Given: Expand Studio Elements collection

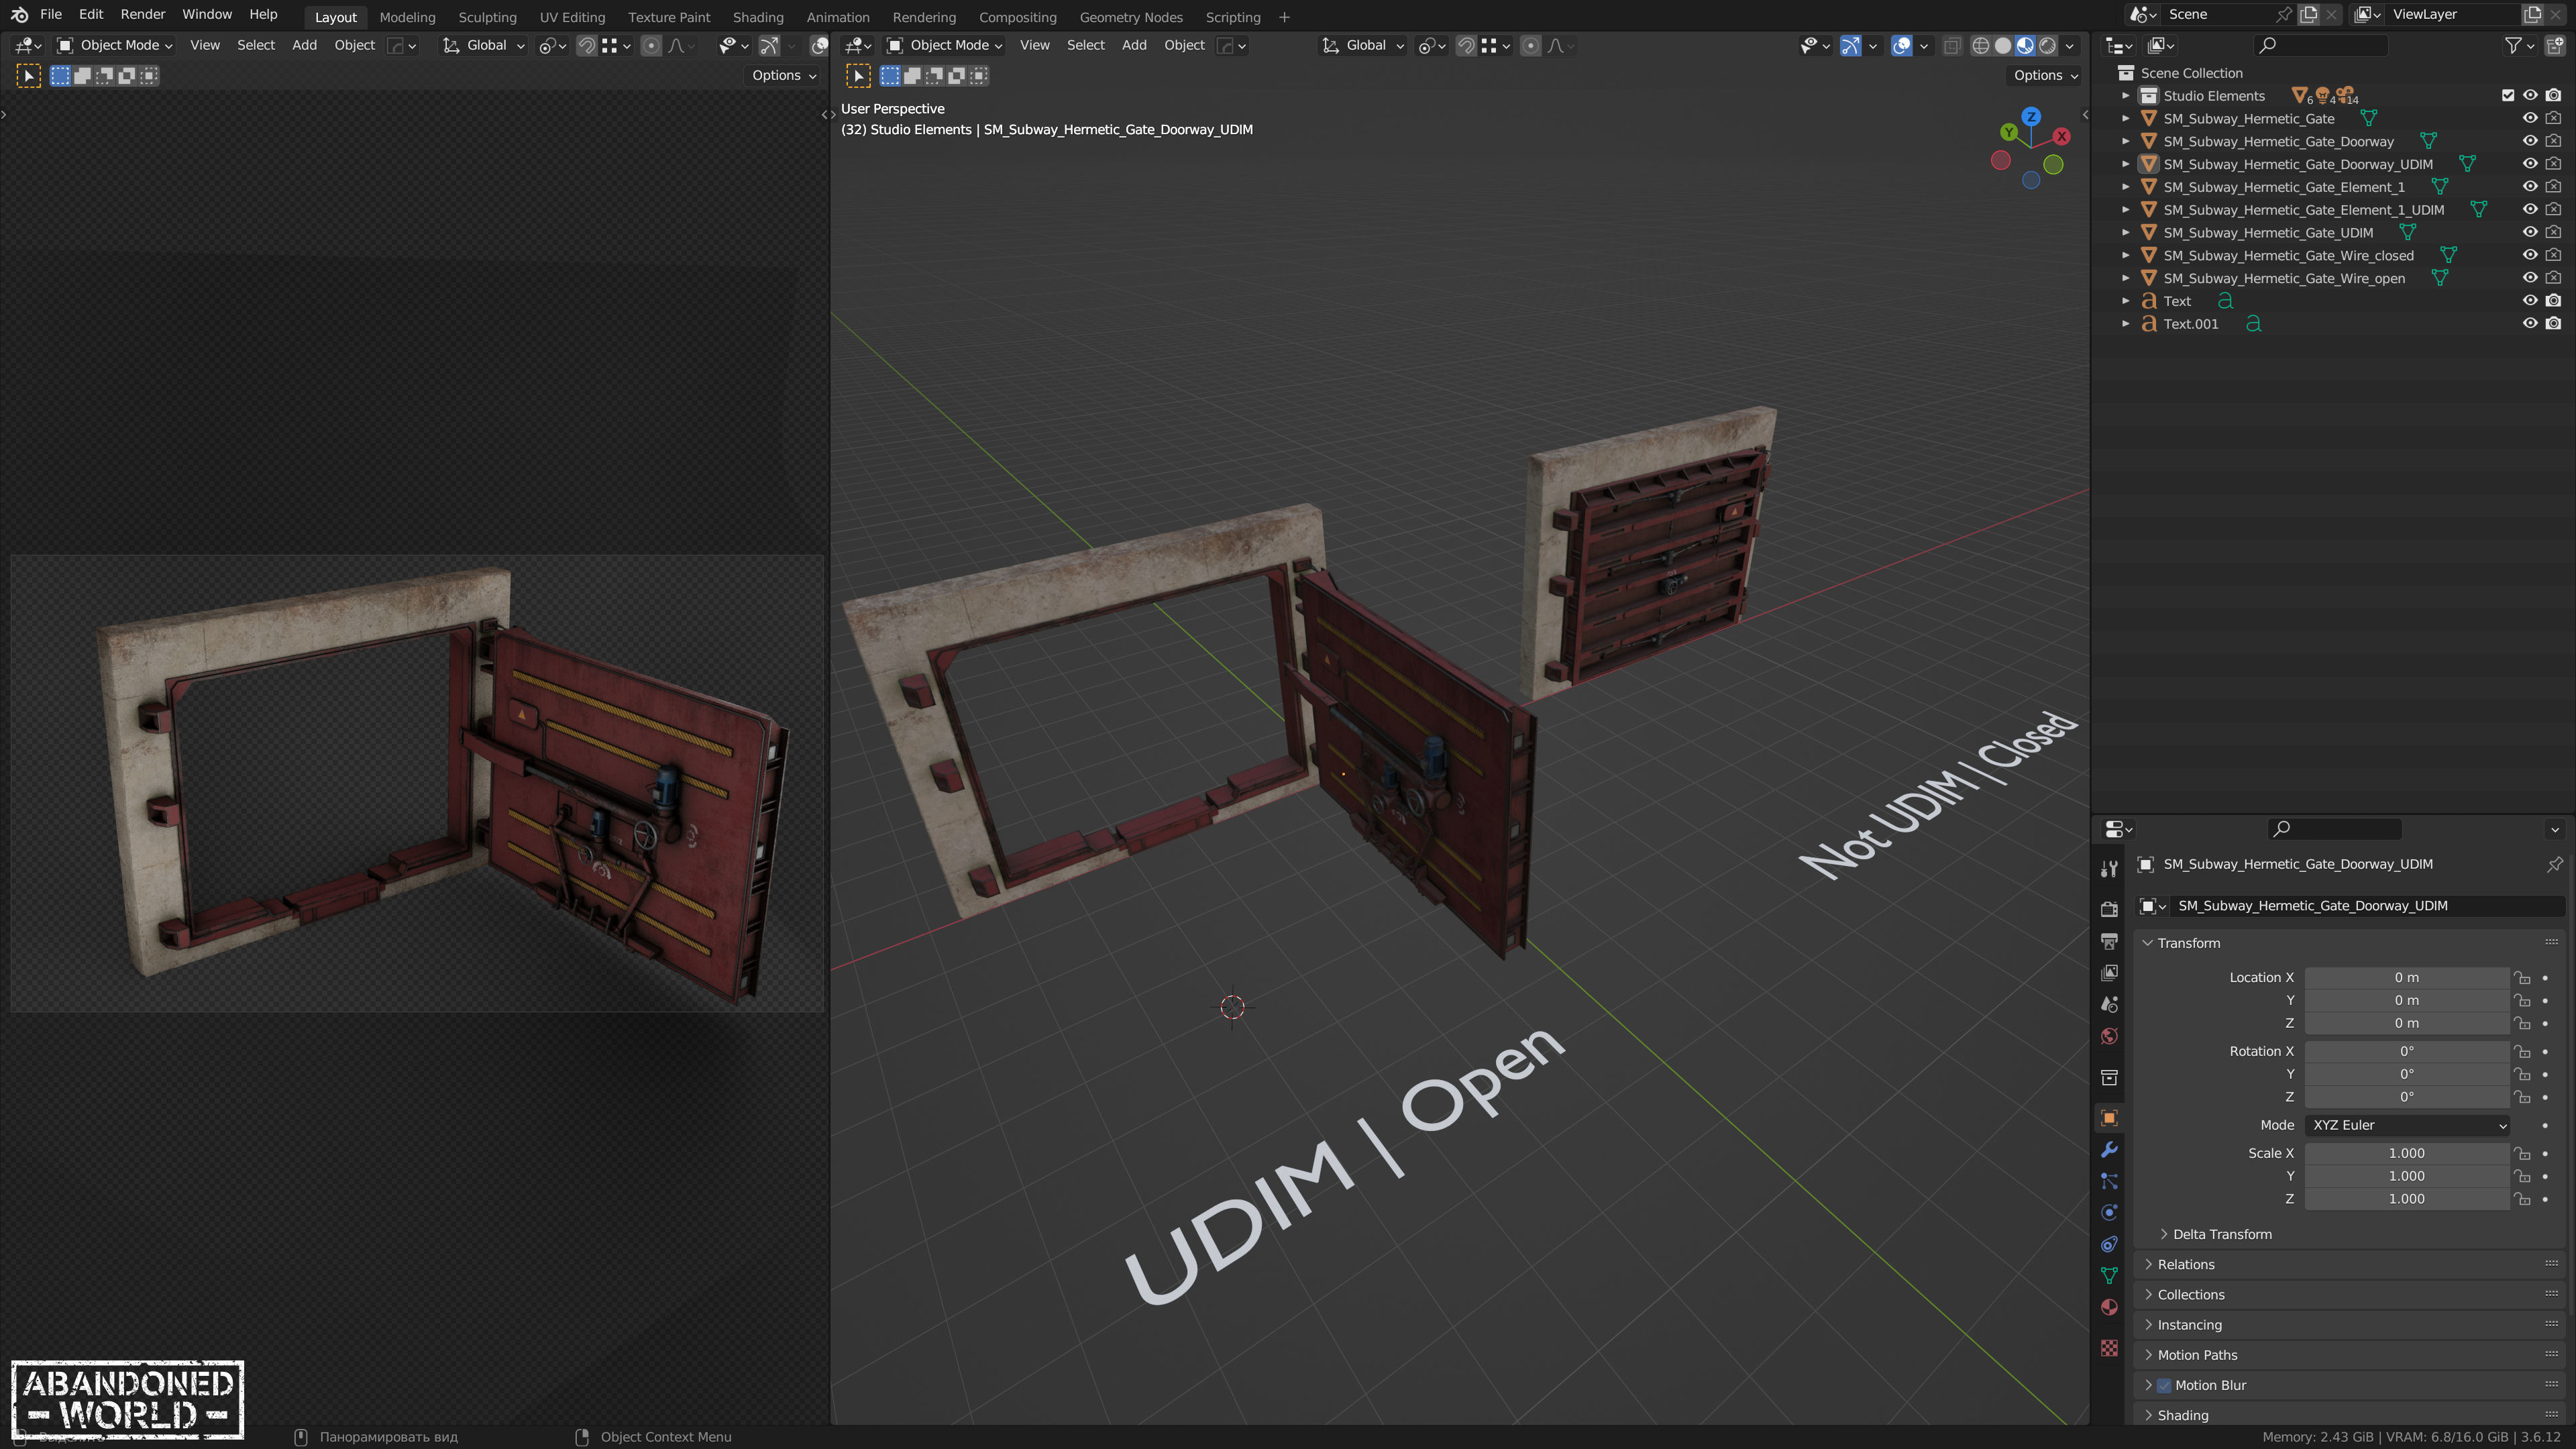Looking at the screenshot, I should (2126, 96).
